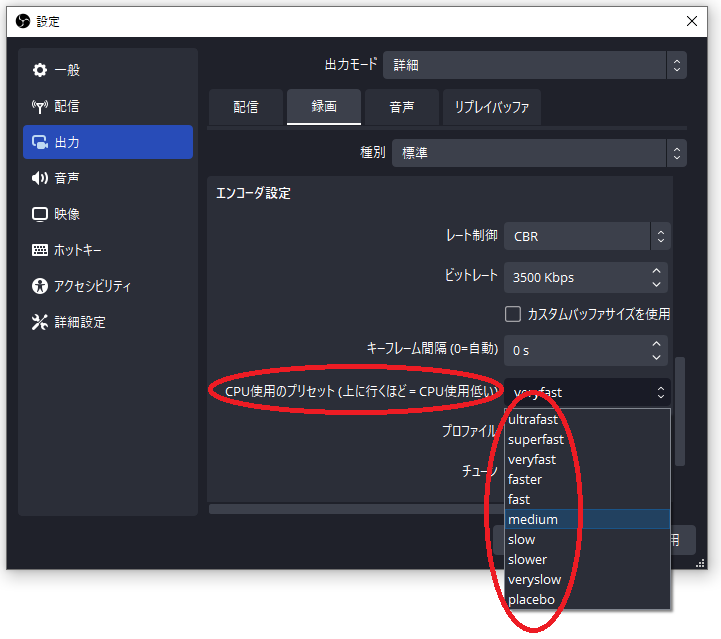Click the General gear icon in sidebar
721x639 pixels.
click(x=40, y=70)
